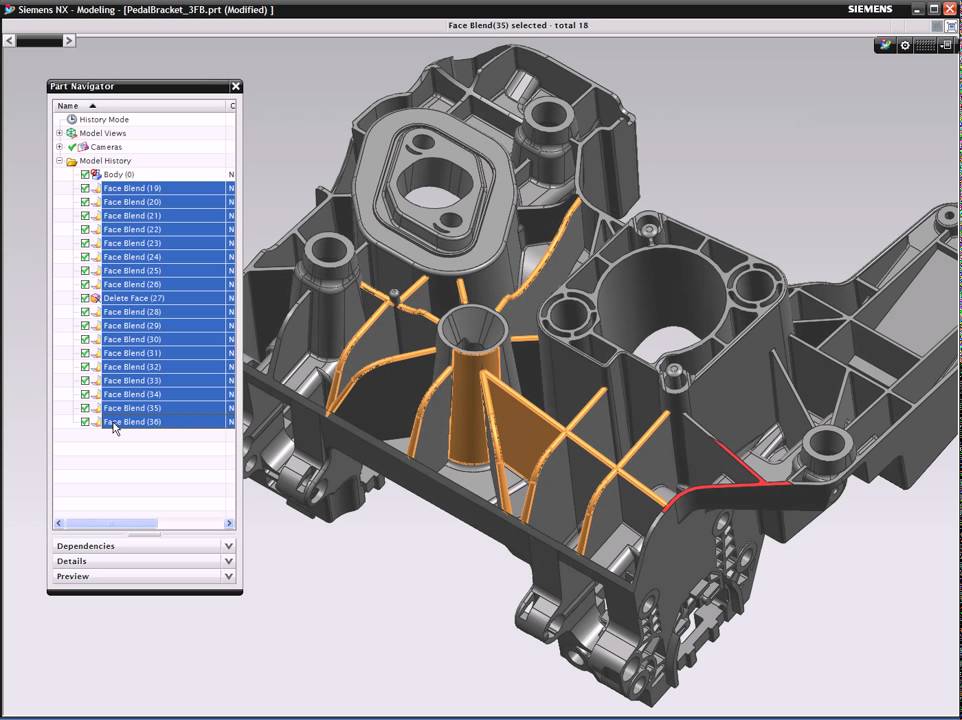Click the History Mode clock icon
Image resolution: width=962 pixels, height=720 pixels.
click(x=71, y=119)
